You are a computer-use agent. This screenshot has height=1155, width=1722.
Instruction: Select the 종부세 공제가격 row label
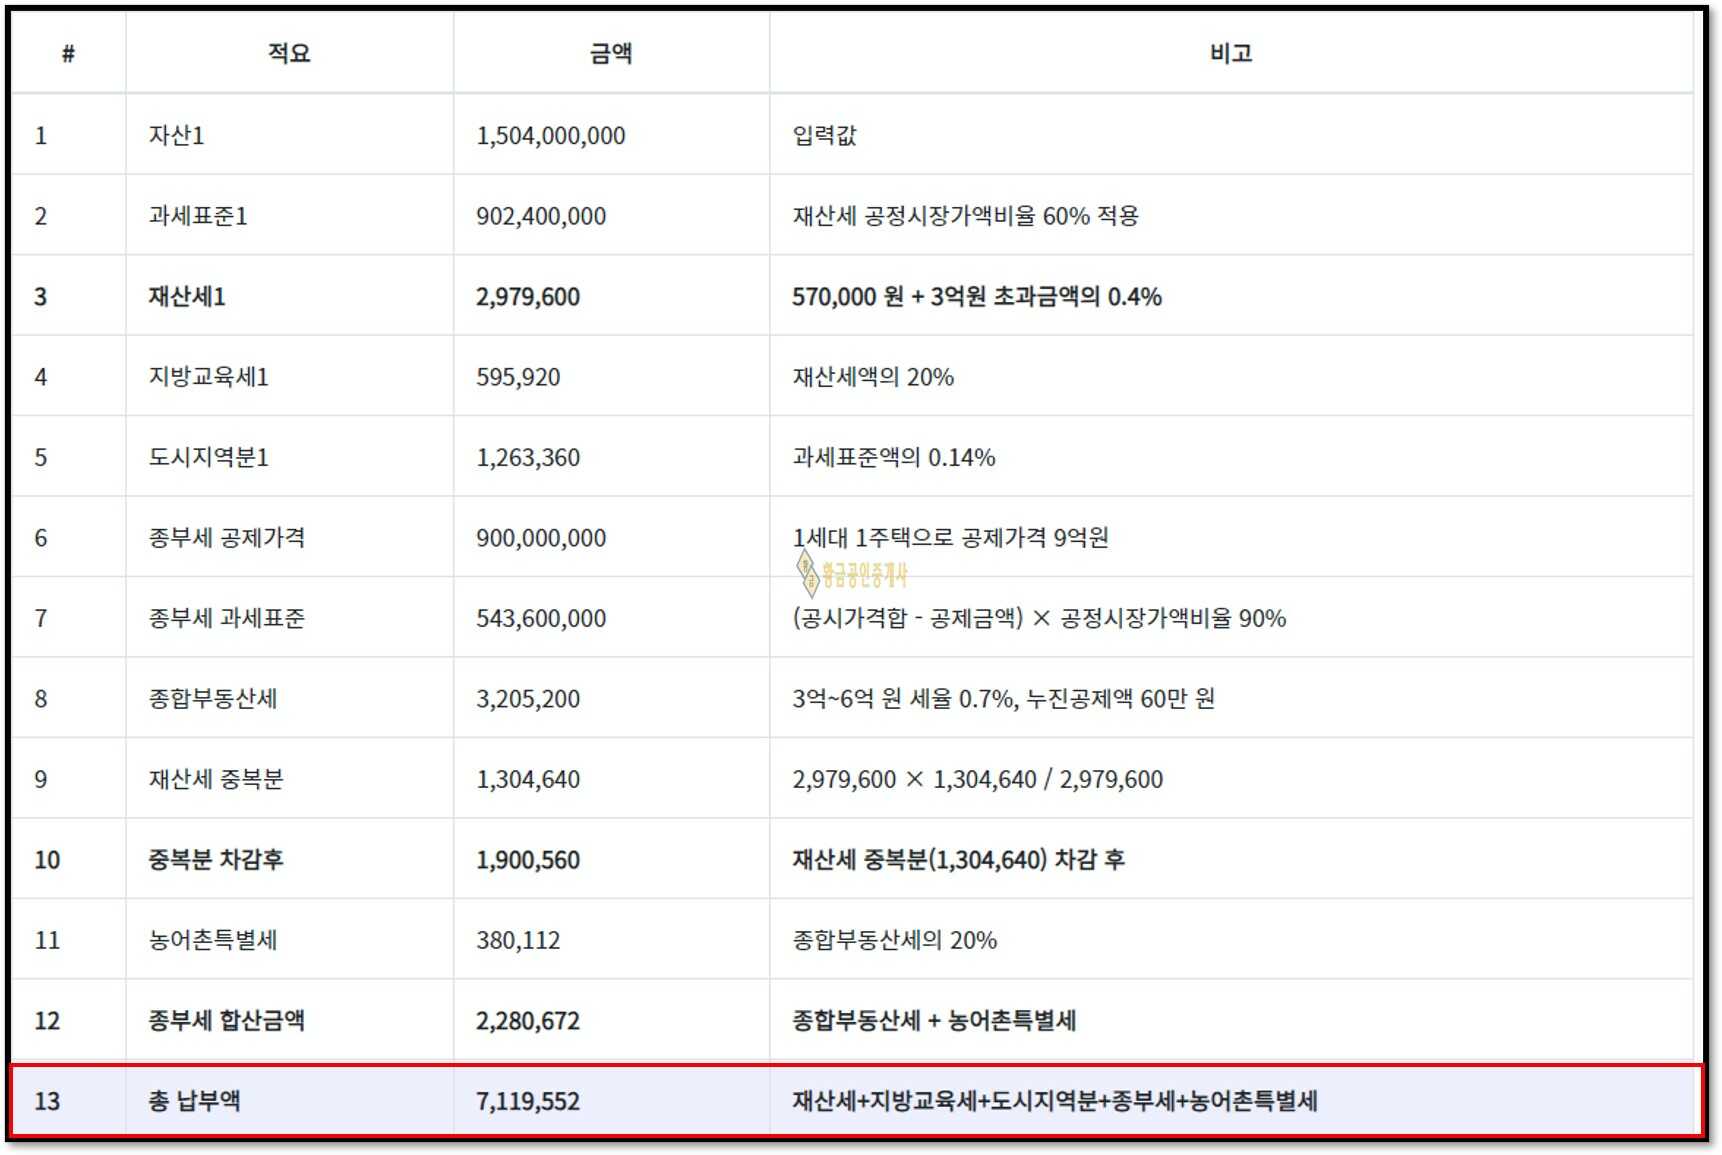(x=227, y=538)
